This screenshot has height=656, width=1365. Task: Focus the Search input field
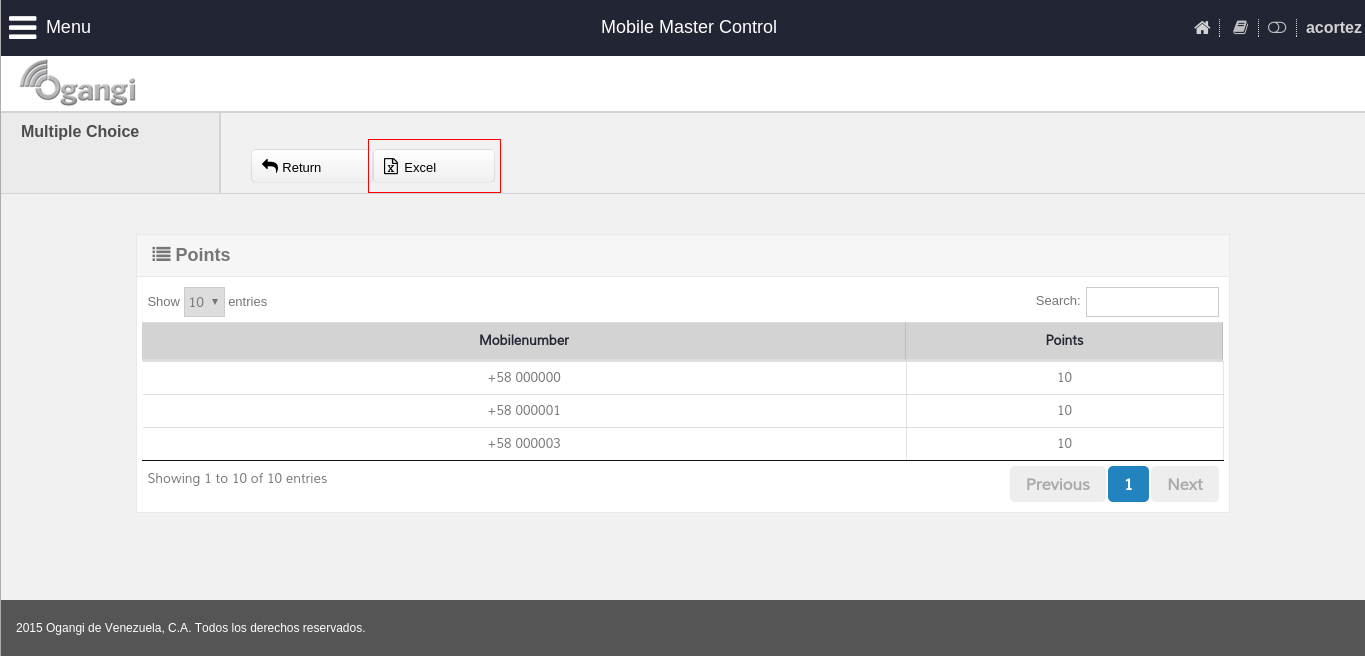(x=1152, y=301)
